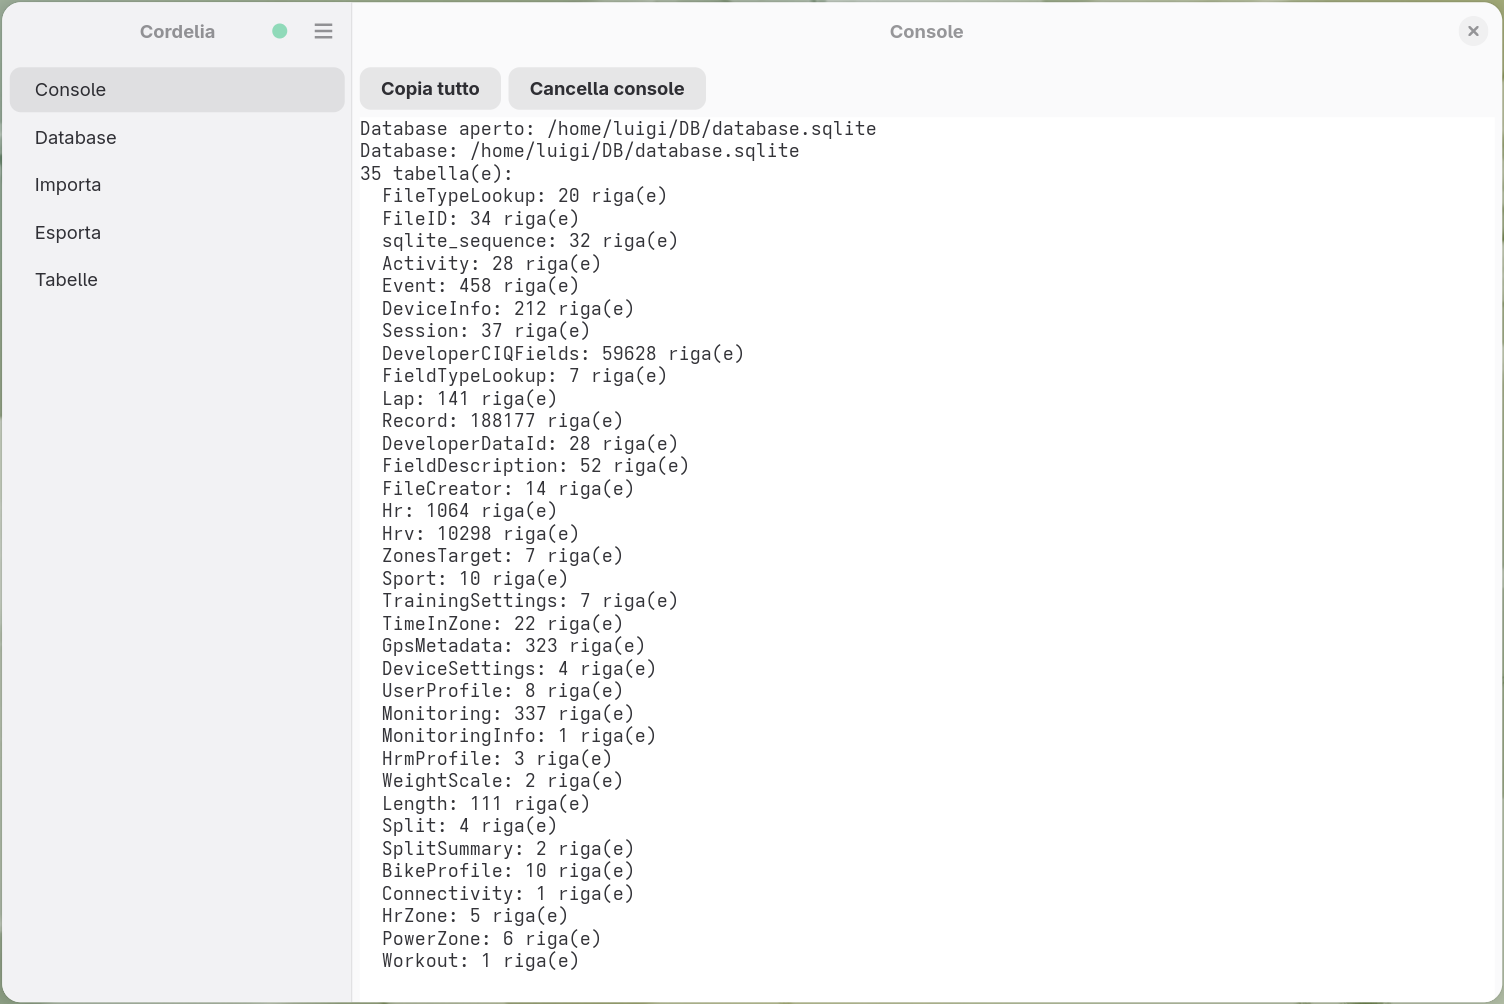The height and width of the screenshot is (1004, 1504).
Task: Click the 'FileCreator: 14 riga(e)' line
Action: click(508, 489)
